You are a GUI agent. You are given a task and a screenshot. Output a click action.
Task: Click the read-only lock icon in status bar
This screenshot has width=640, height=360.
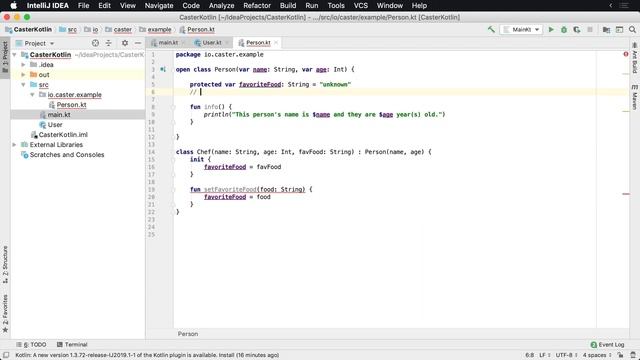pos(620,355)
